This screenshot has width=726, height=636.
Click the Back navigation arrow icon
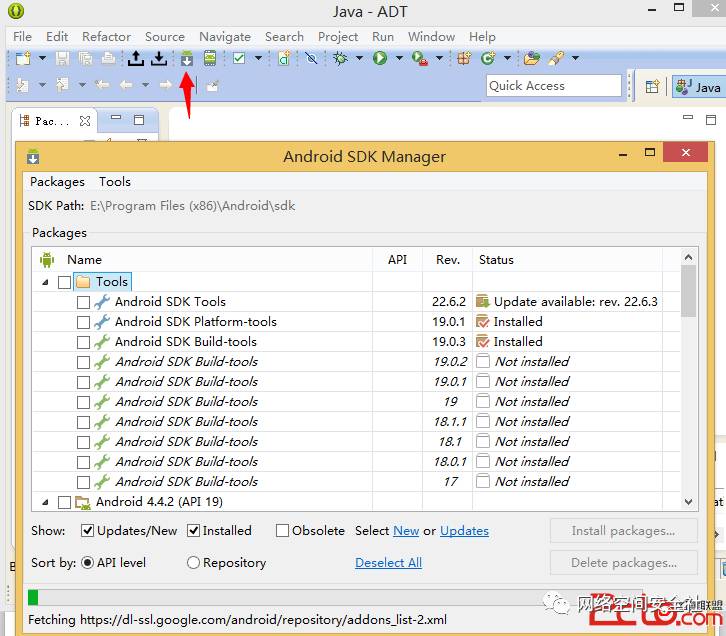point(126,85)
